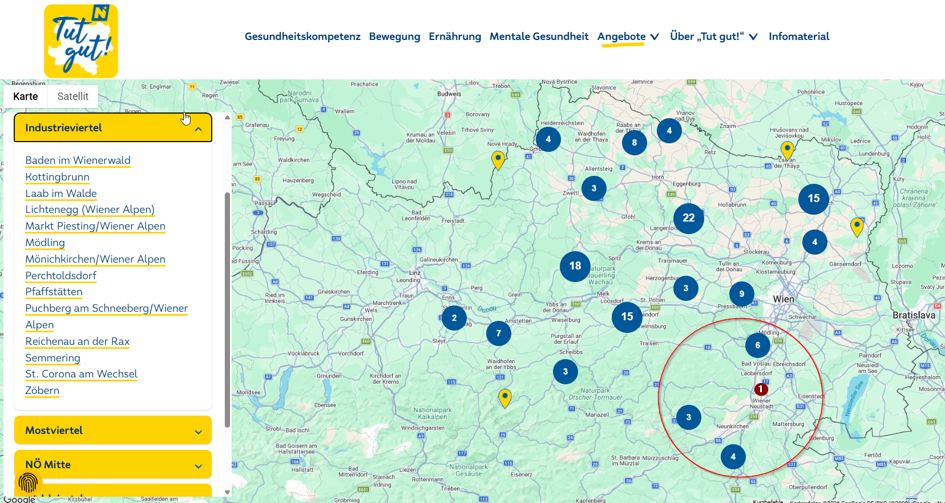This screenshot has width=945, height=503.
Task: Click cluster 4 near Gänserndorf
Action: click(815, 242)
